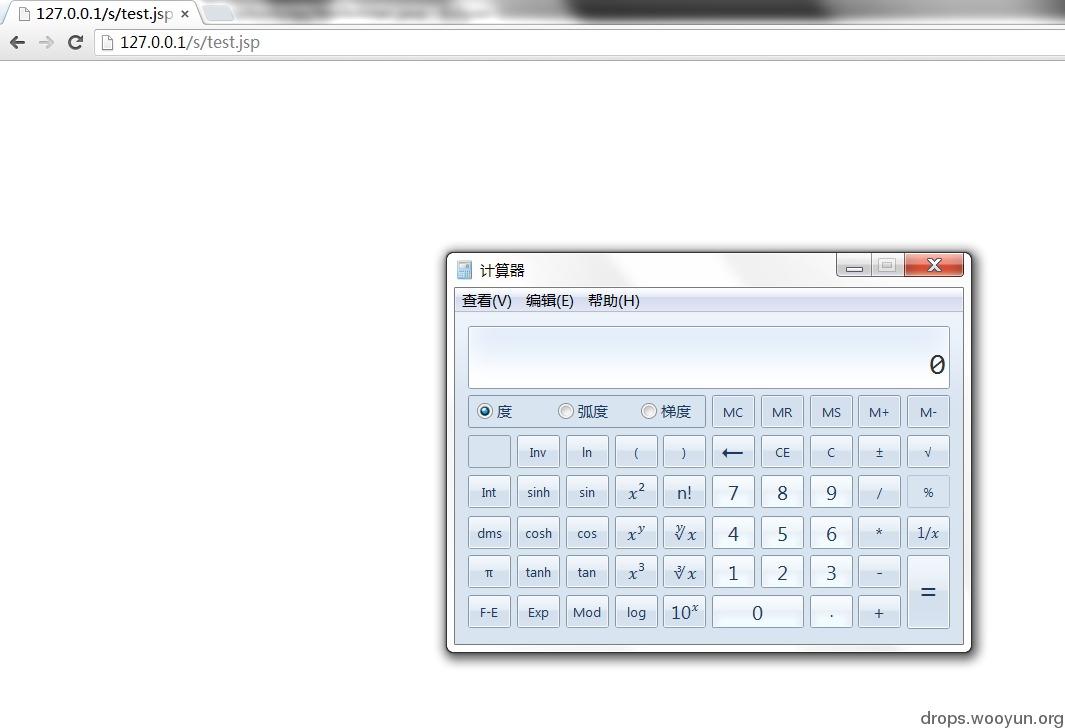Toggle the Inv inverse function button
The height and width of the screenshot is (728, 1065).
click(x=538, y=452)
